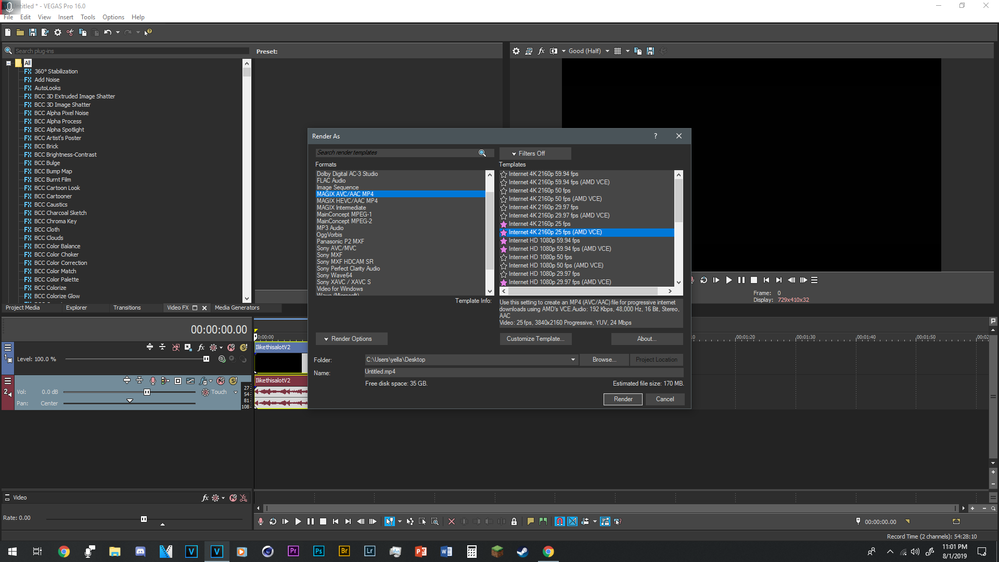Open the Good (Half) preview quality dropdown

tap(607, 51)
